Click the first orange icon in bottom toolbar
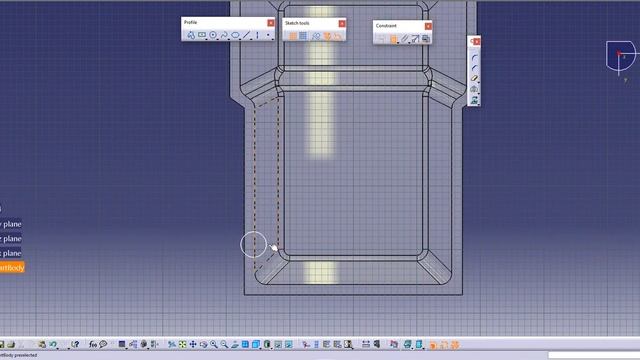The width and height of the screenshot is (640, 360). click(433, 345)
